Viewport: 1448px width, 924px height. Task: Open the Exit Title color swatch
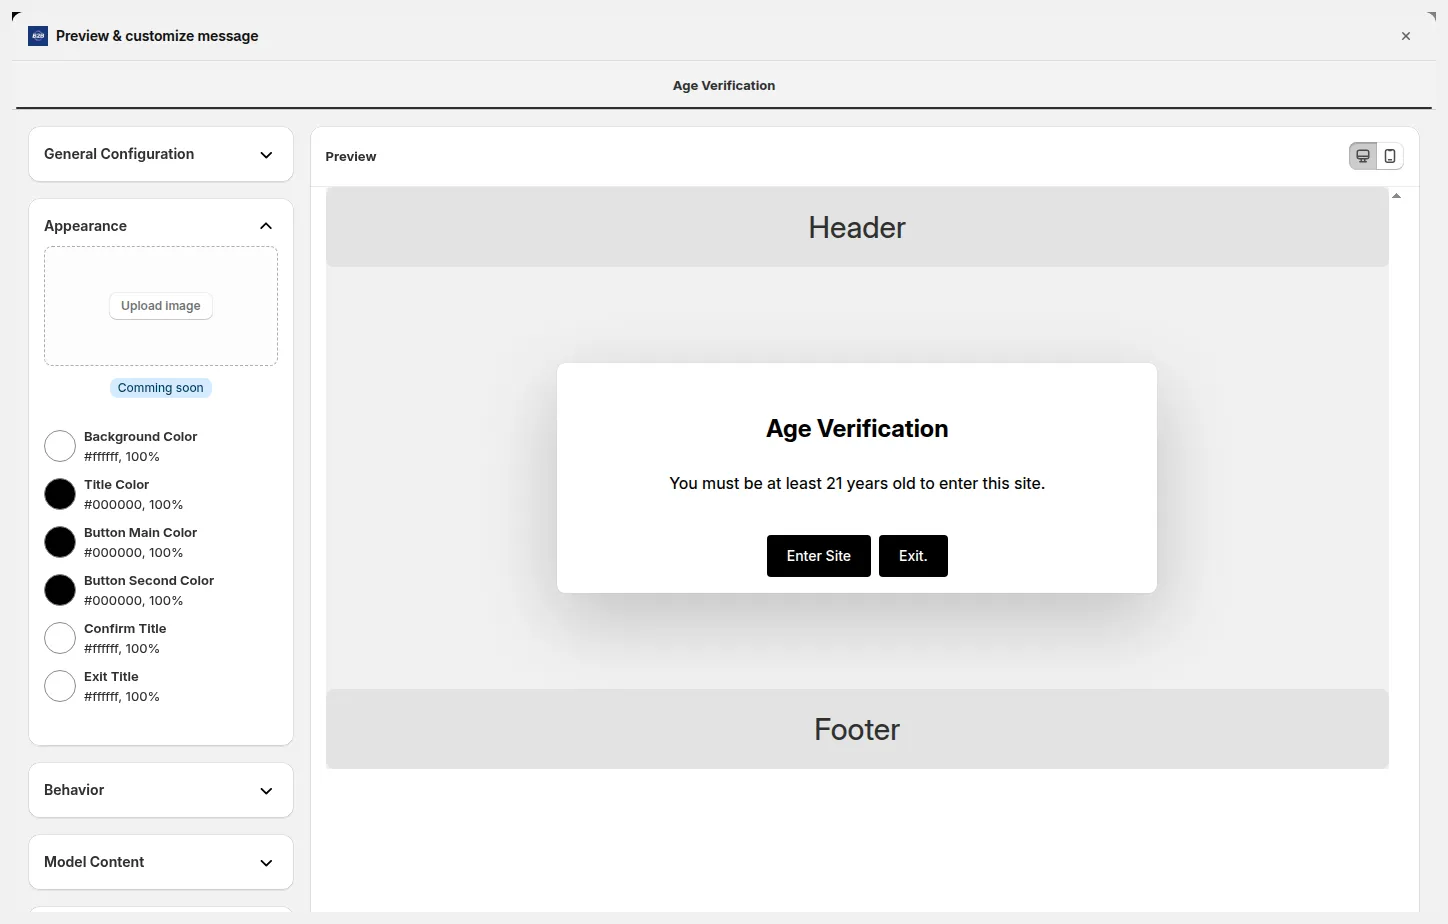point(60,686)
